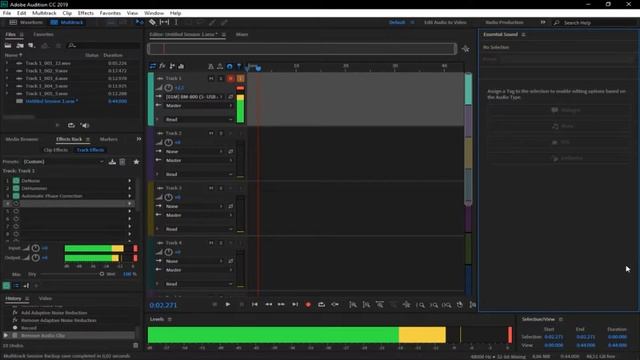Select the Time Selection tool
Screen dimensions: 640x360
click(176, 22)
